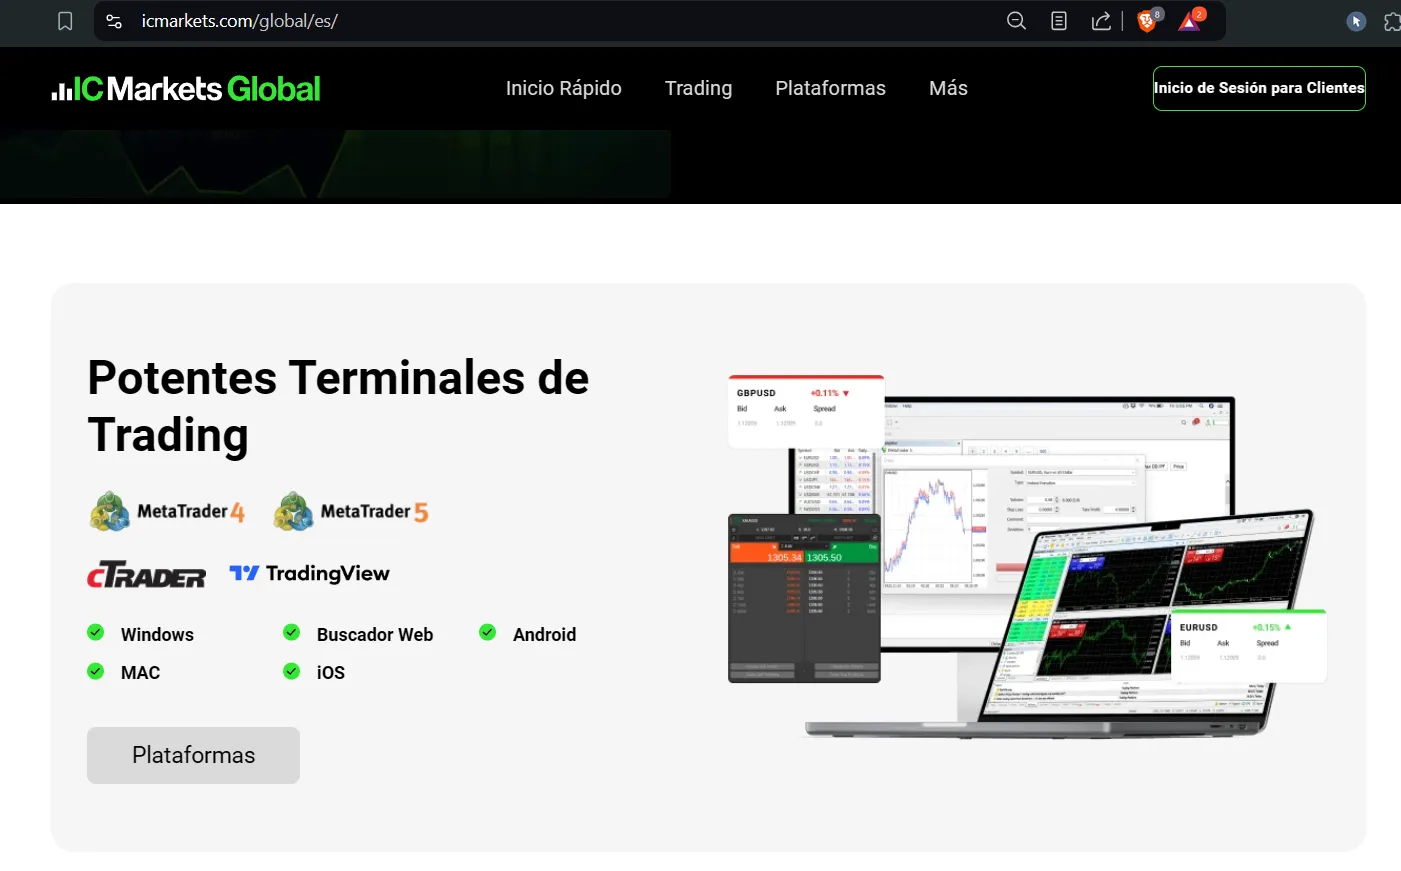Open the Más menu
The height and width of the screenshot is (871, 1401).
(x=948, y=88)
